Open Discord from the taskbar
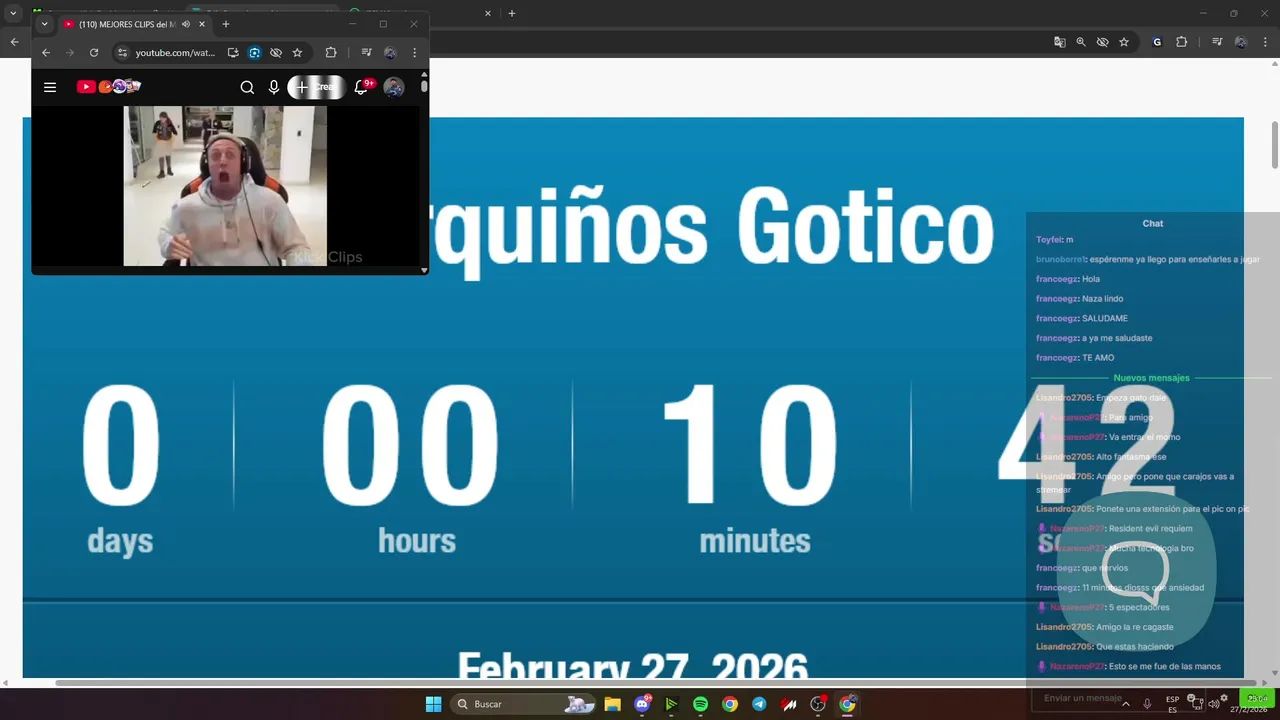 click(x=642, y=704)
